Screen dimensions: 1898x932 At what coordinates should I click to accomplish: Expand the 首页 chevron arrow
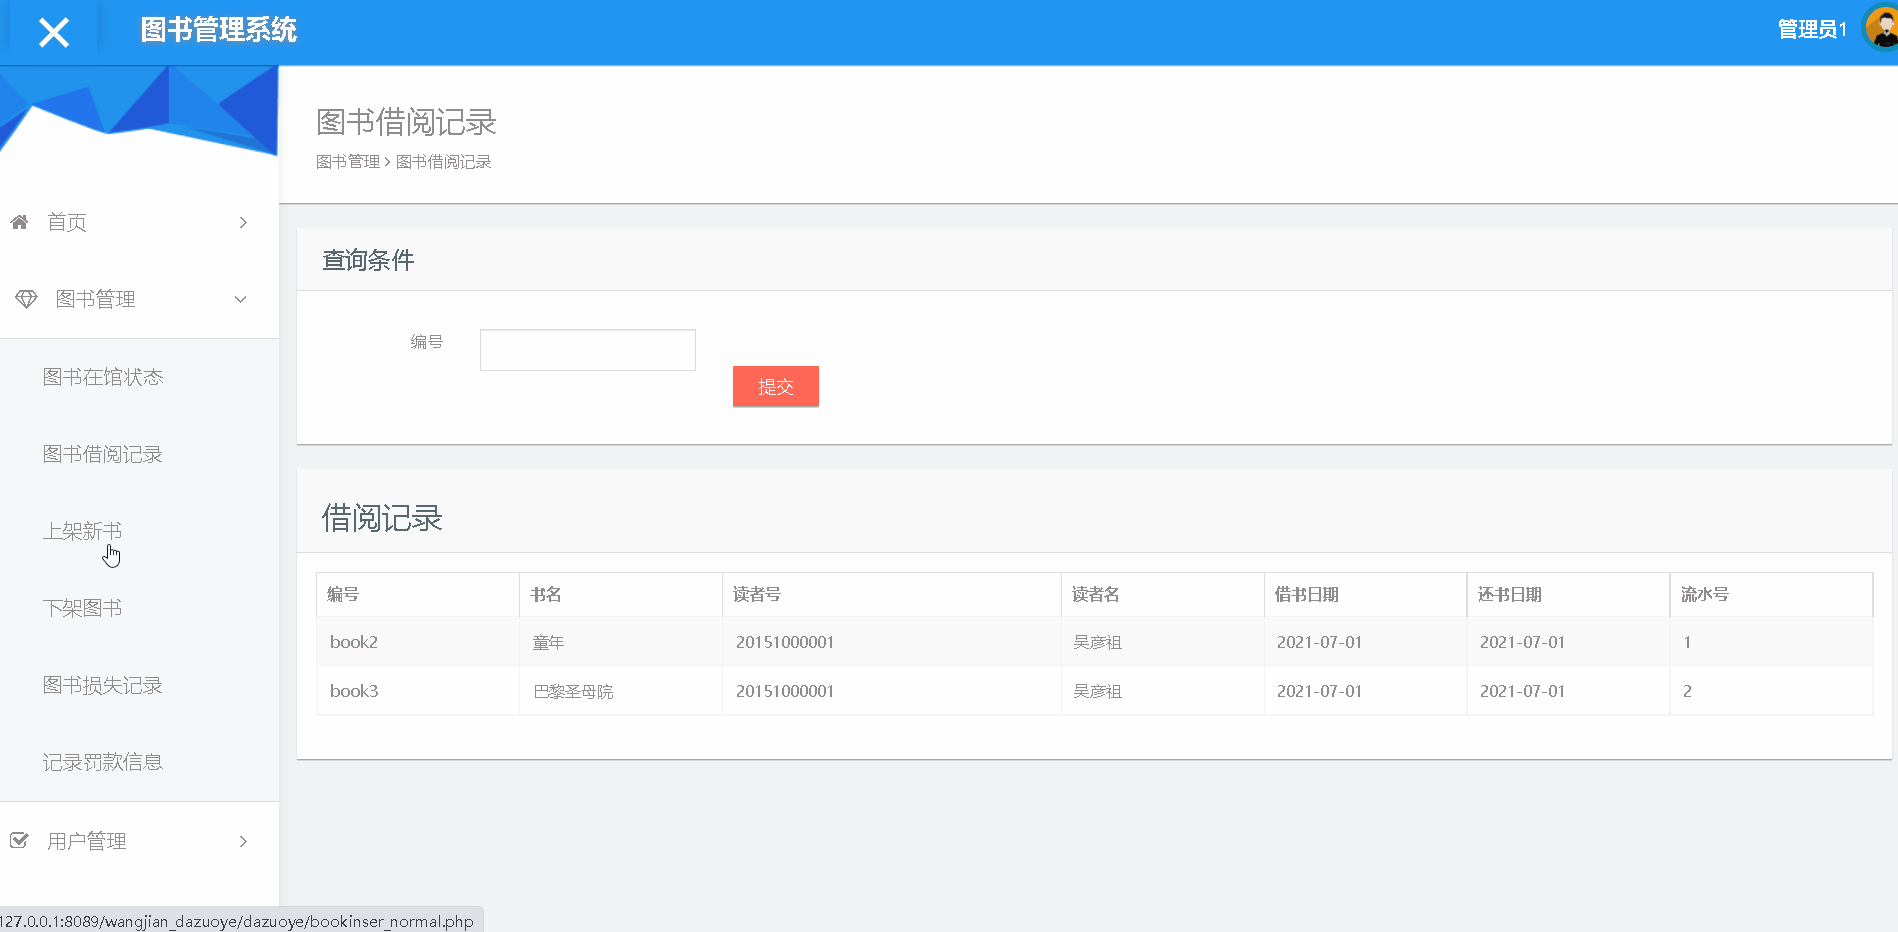pos(243,222)
